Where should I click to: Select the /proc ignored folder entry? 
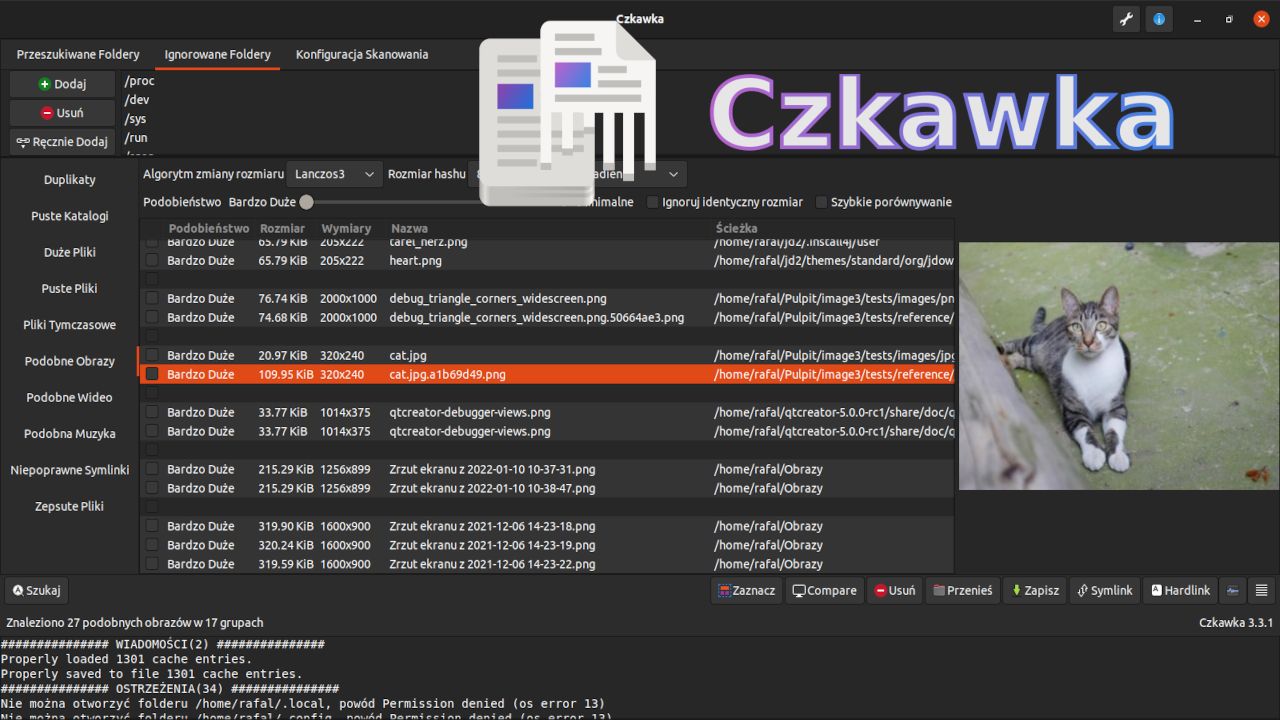pos(139,81)
